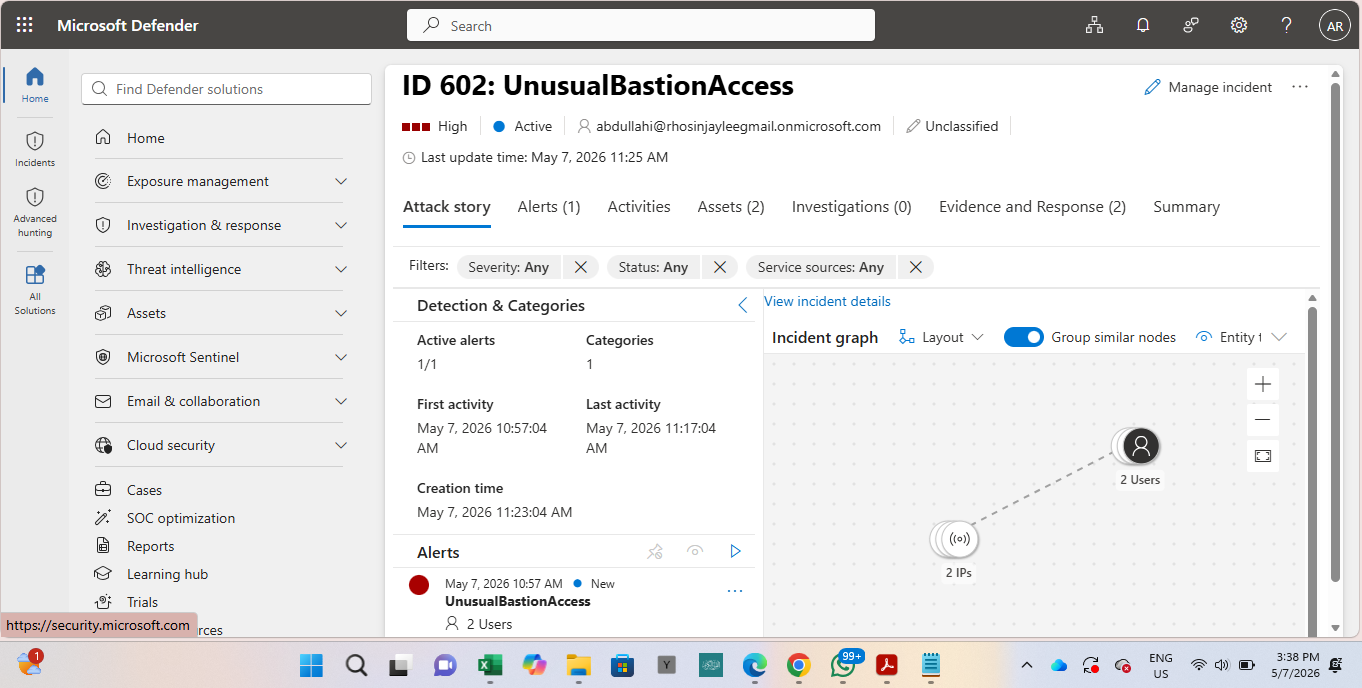Screen dimensions: 1362x688
Task: Open the Layout dropdown
Action: click(x=941, y=337)
